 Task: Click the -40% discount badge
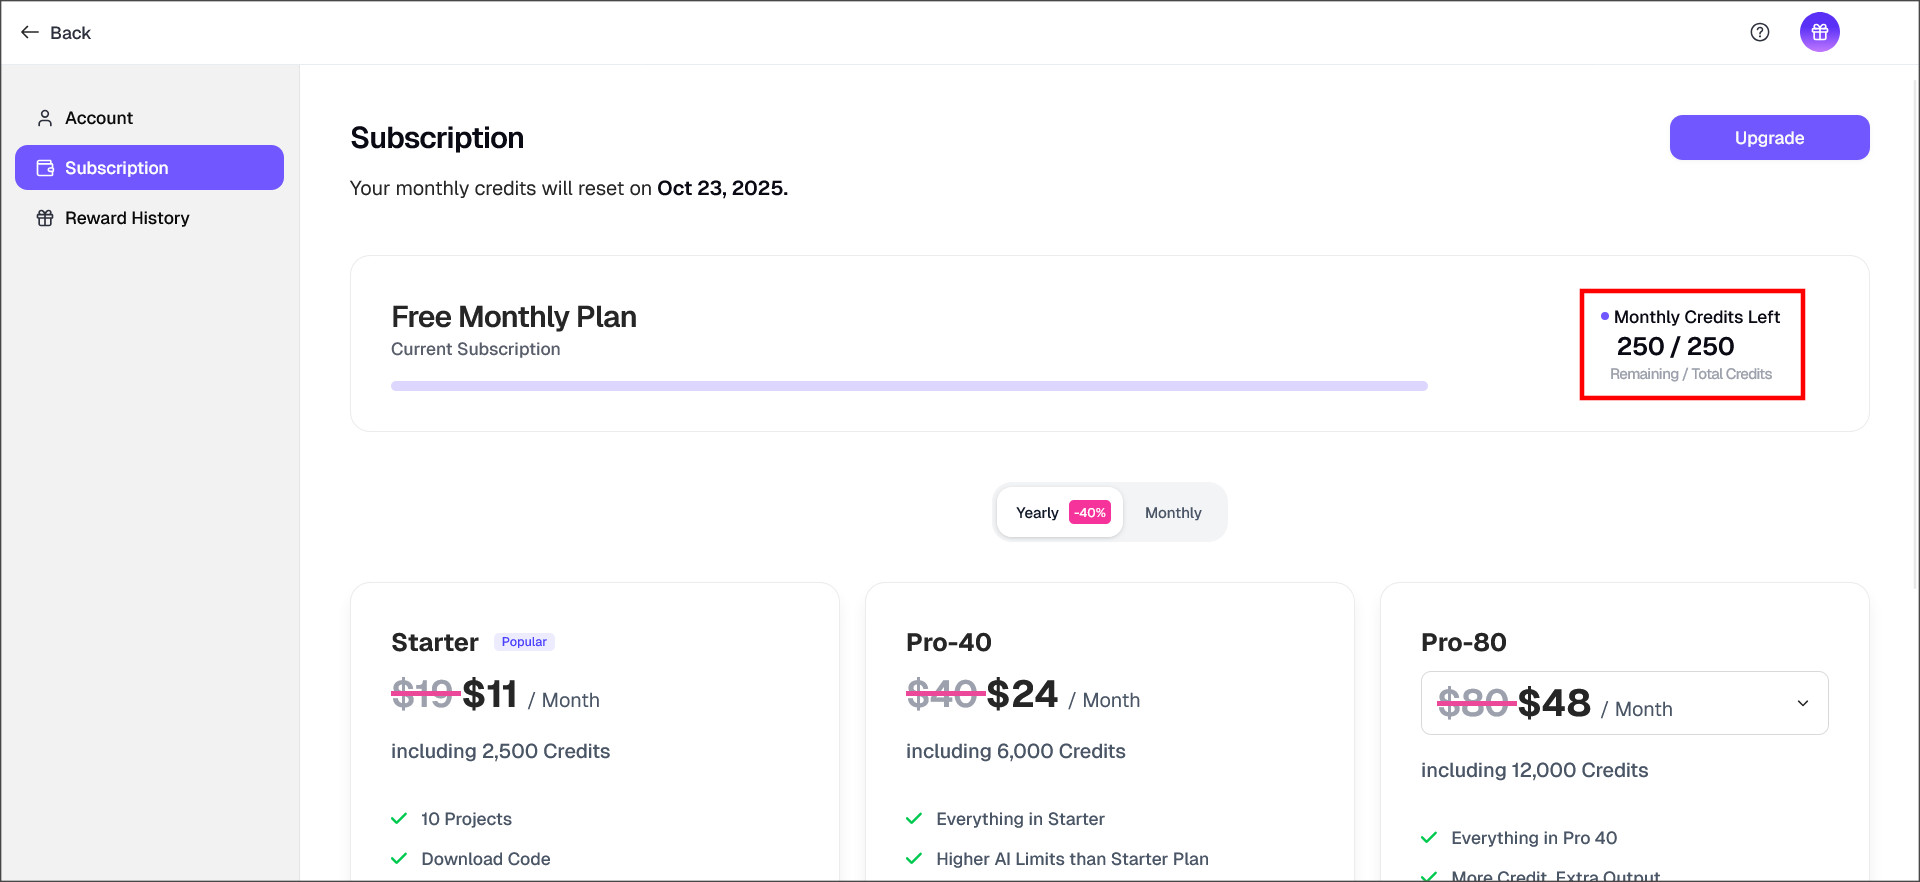tap(1090, 513)
